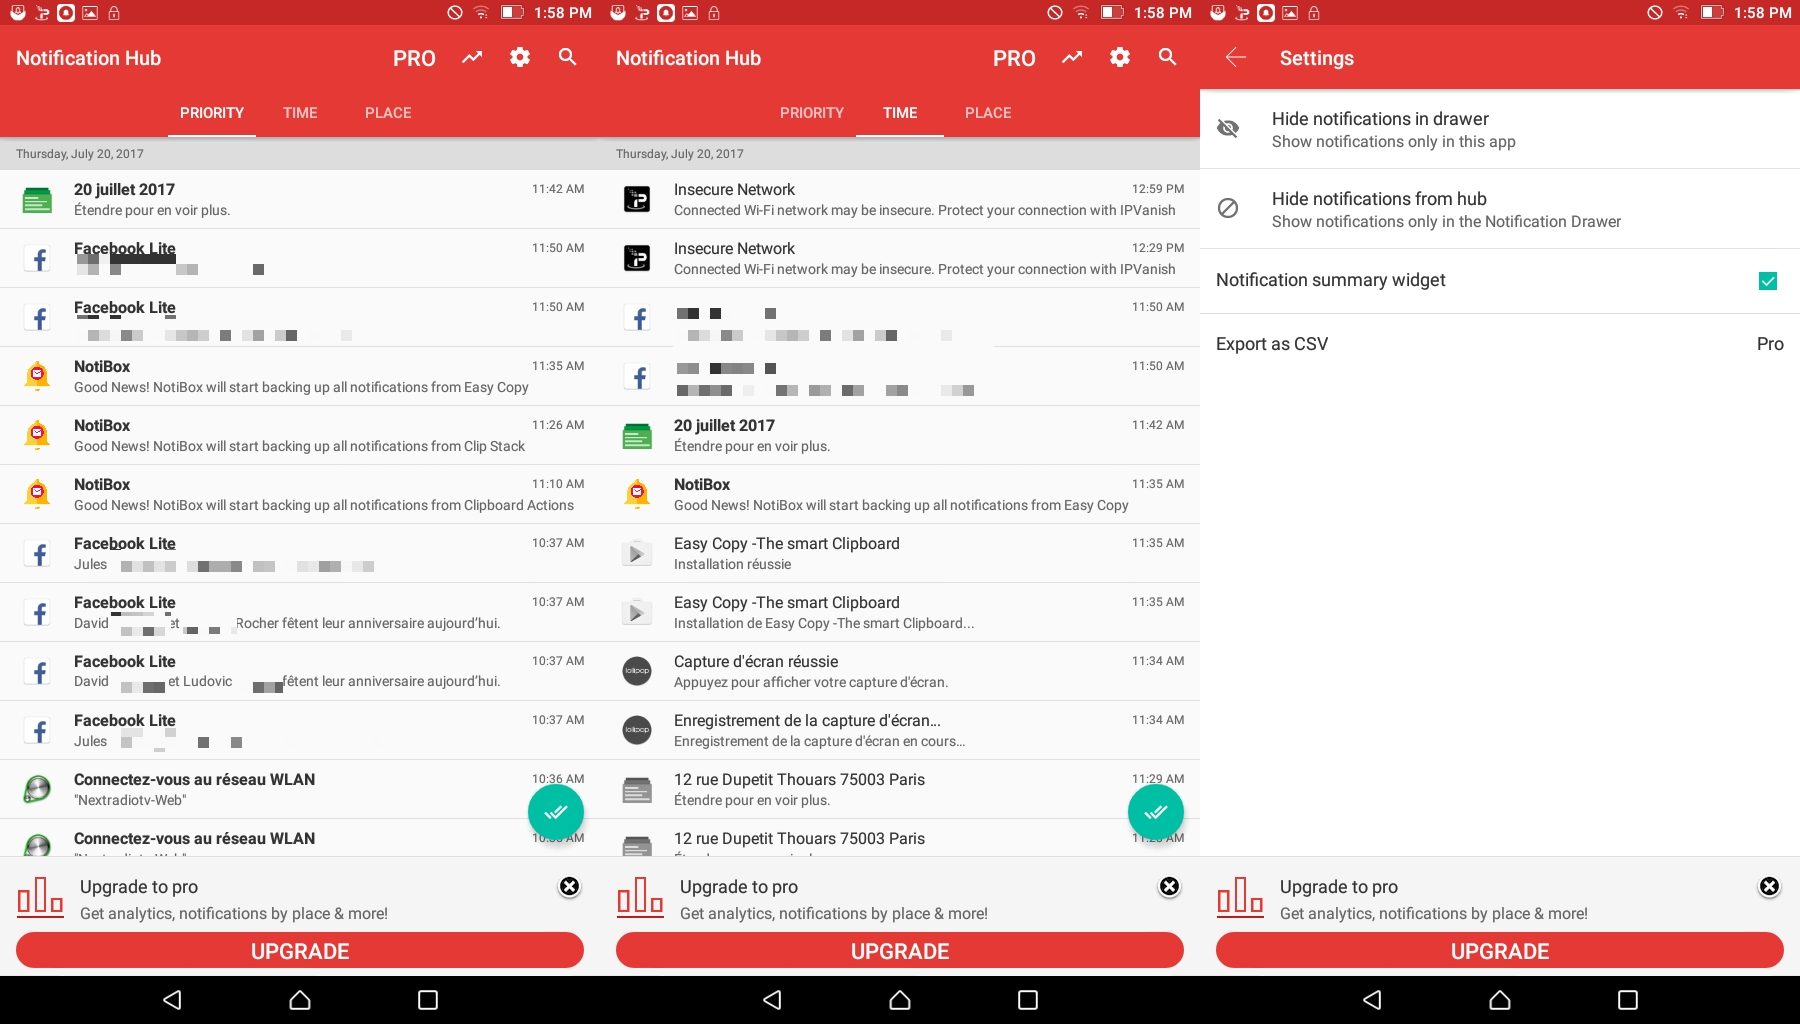Dismiss upgrade banner on middle screen
The width and height of the screenshot is (1800, 1024).
click(1169, 887)
